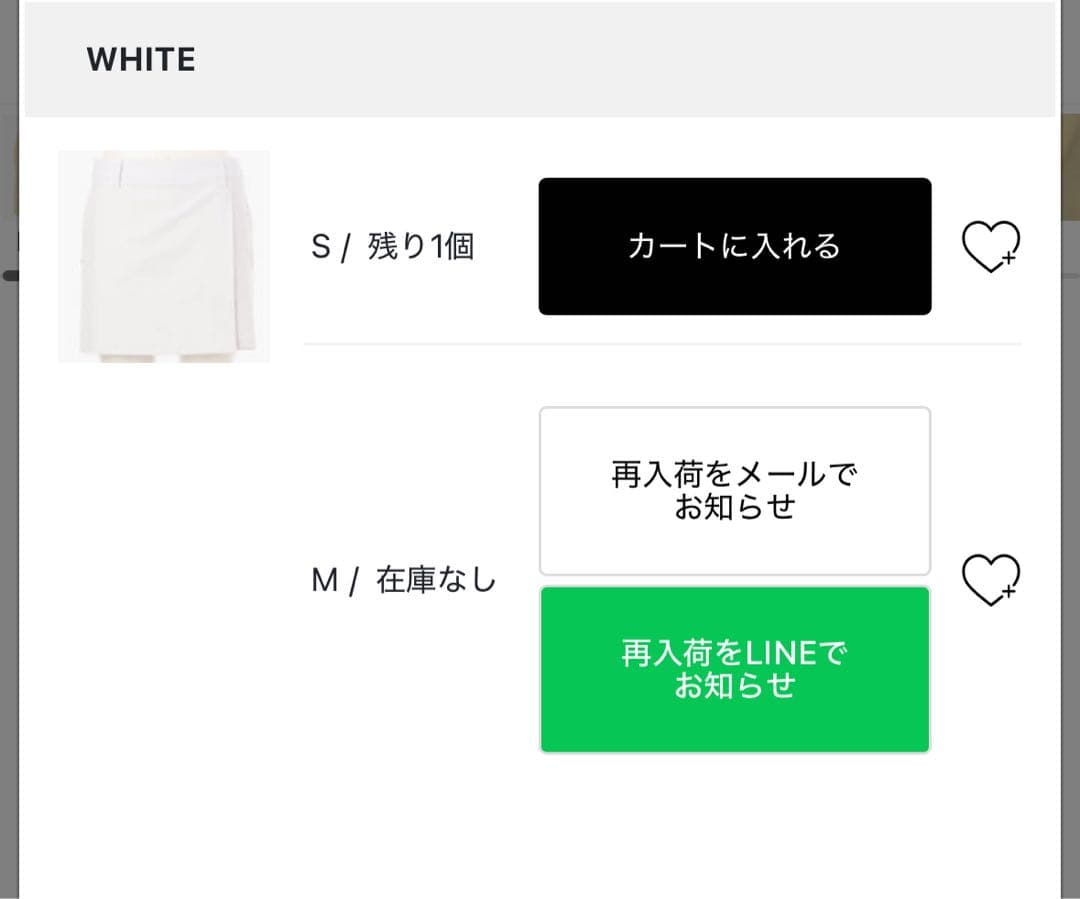This screenshot has width=1080, height=899.
Task: Request LINE restock notification for size M
Action: [735, 668]
